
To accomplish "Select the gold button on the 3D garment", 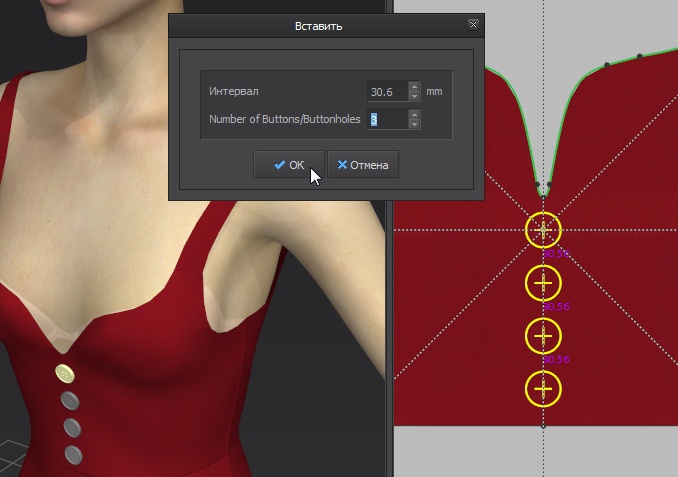I will click(65, 374).
